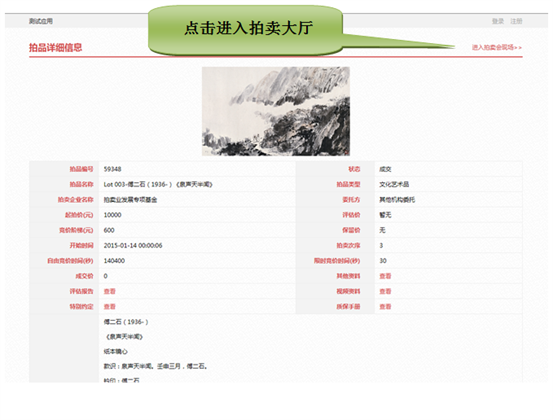
Task: View 评估报告 via its 查看 link
Action: [109, 291]
